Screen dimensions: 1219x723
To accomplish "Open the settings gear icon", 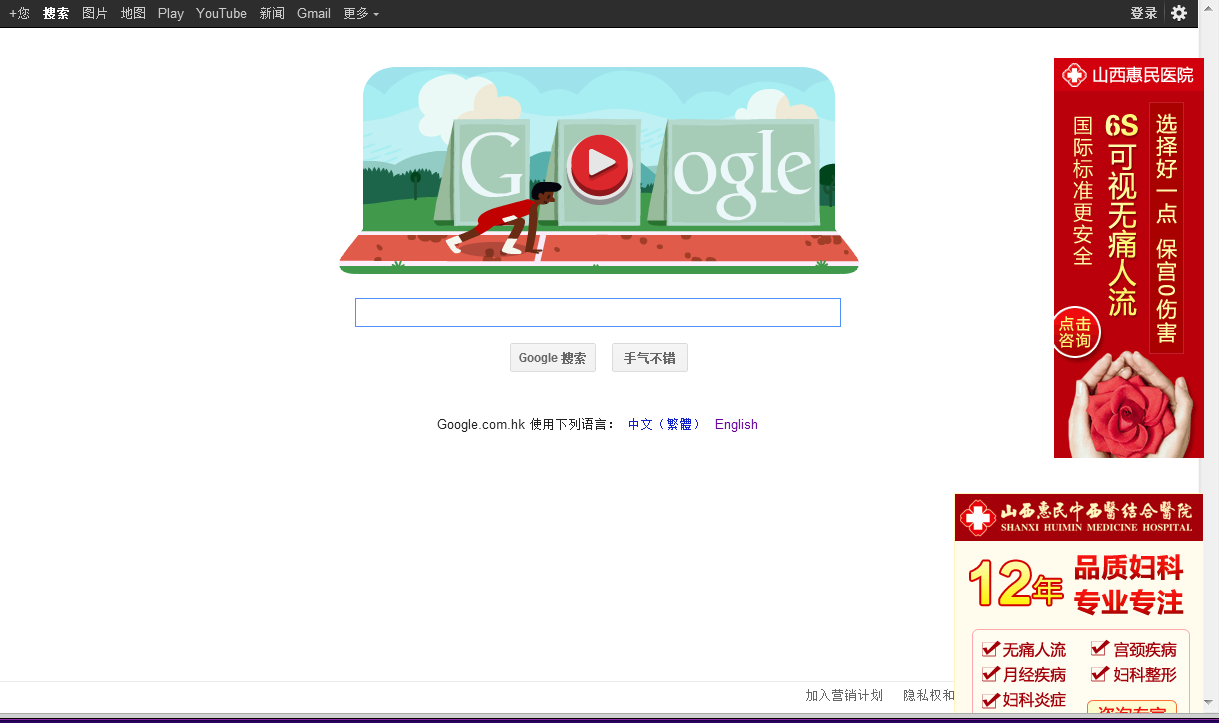I will click(x=1179, y=13).
